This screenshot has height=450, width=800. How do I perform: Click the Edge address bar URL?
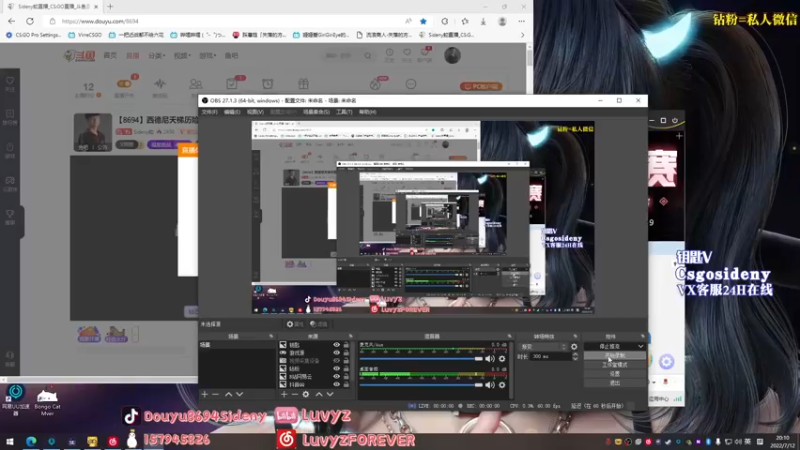click(100, 21)
